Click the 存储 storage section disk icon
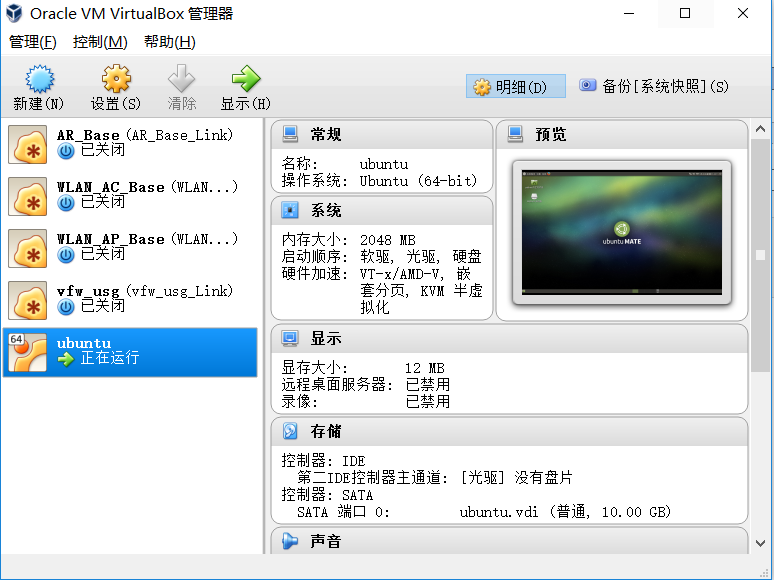 [x=290, y=431]
